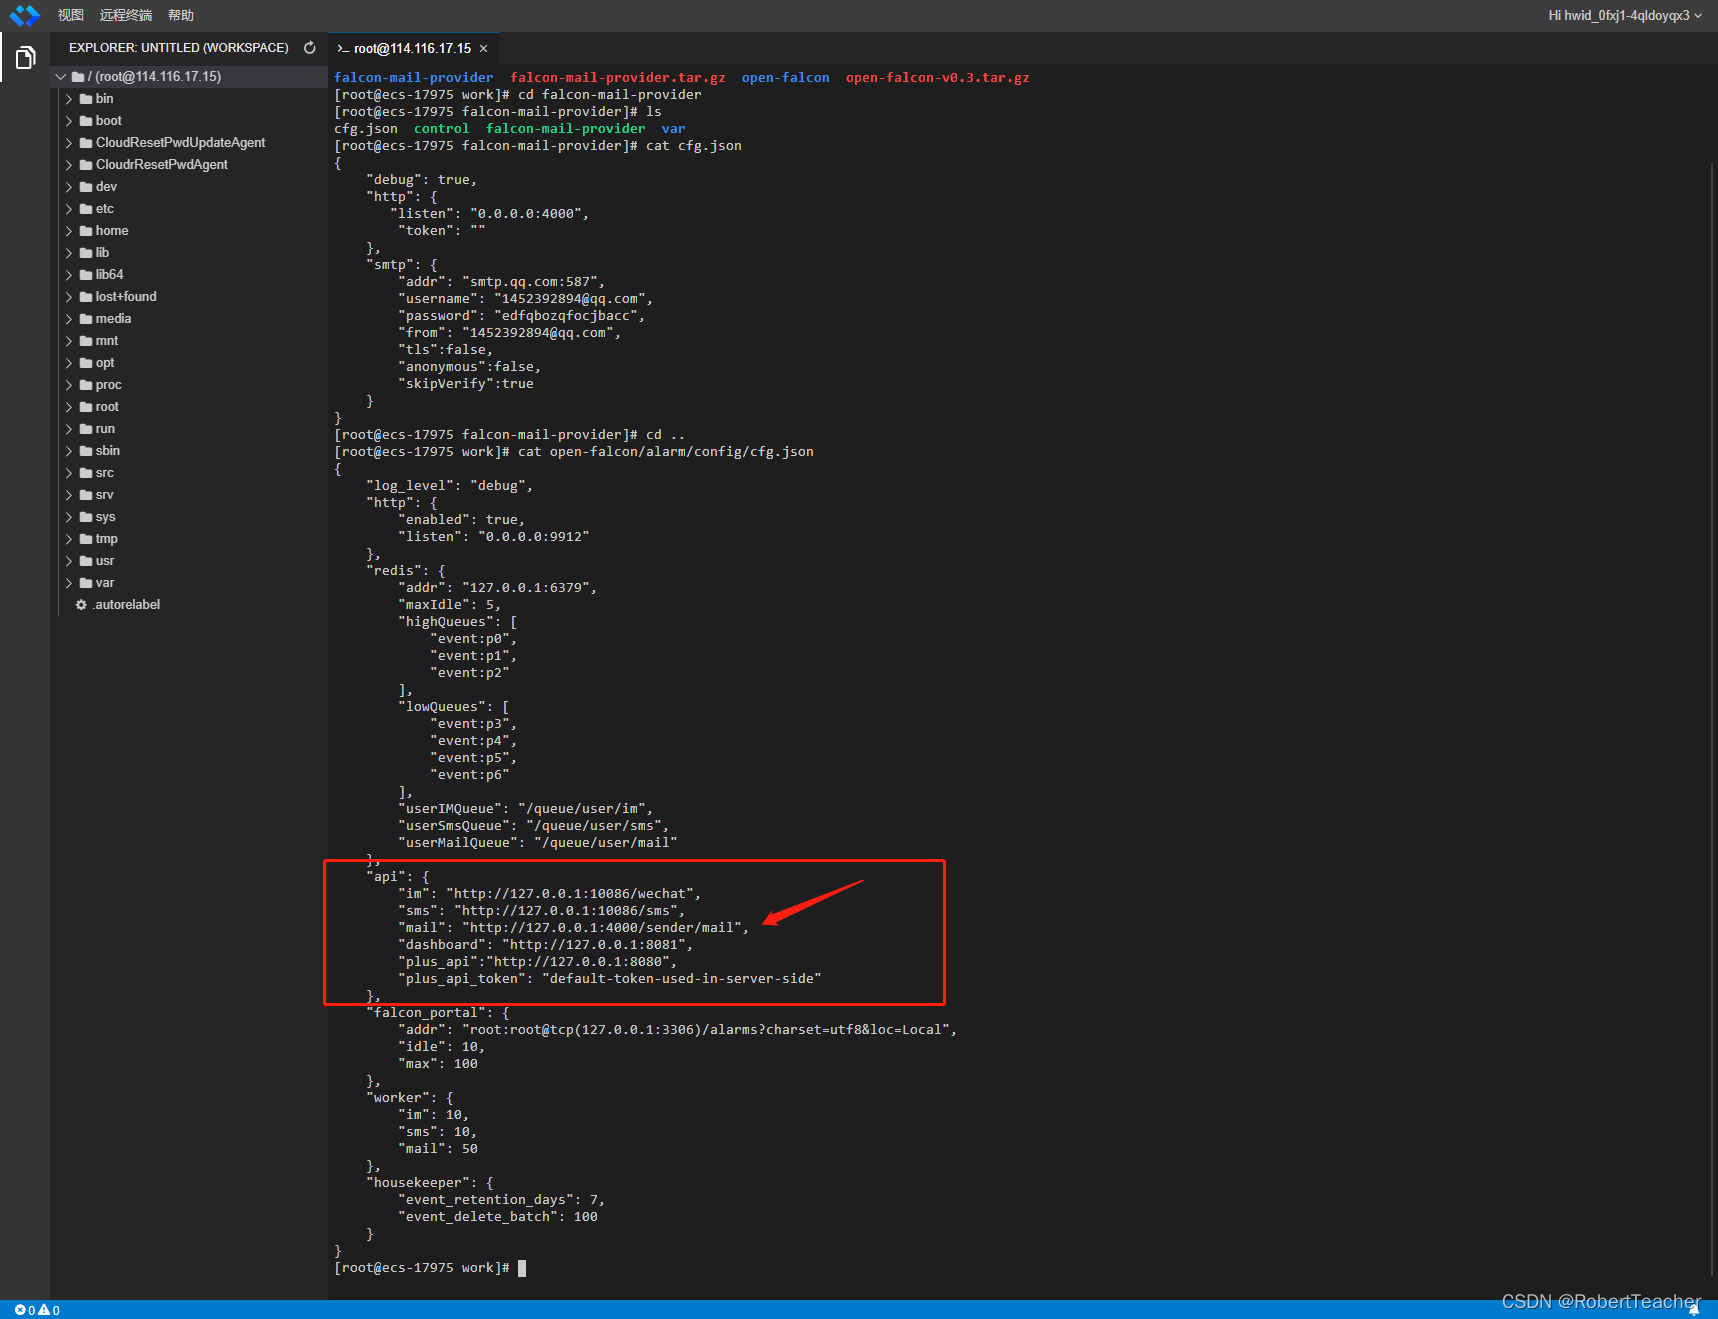Open the 帮助 menu
1718x1319 pixels.
181,15
